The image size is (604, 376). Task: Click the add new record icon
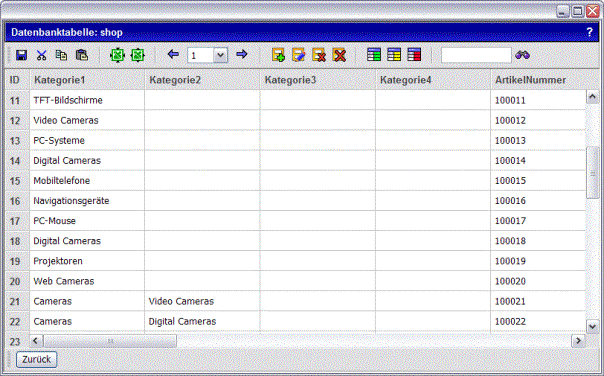[278, 55]
